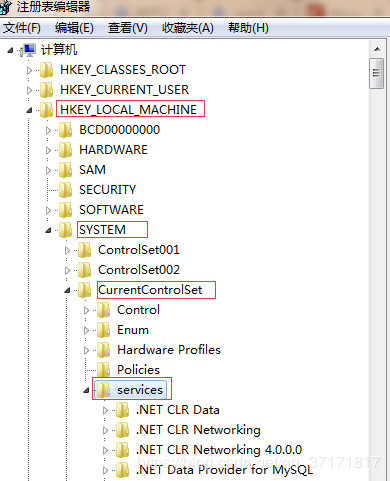390x481 pixels.
Task: Collapse SYSTEM node arrow
Action: coord(48,230)
